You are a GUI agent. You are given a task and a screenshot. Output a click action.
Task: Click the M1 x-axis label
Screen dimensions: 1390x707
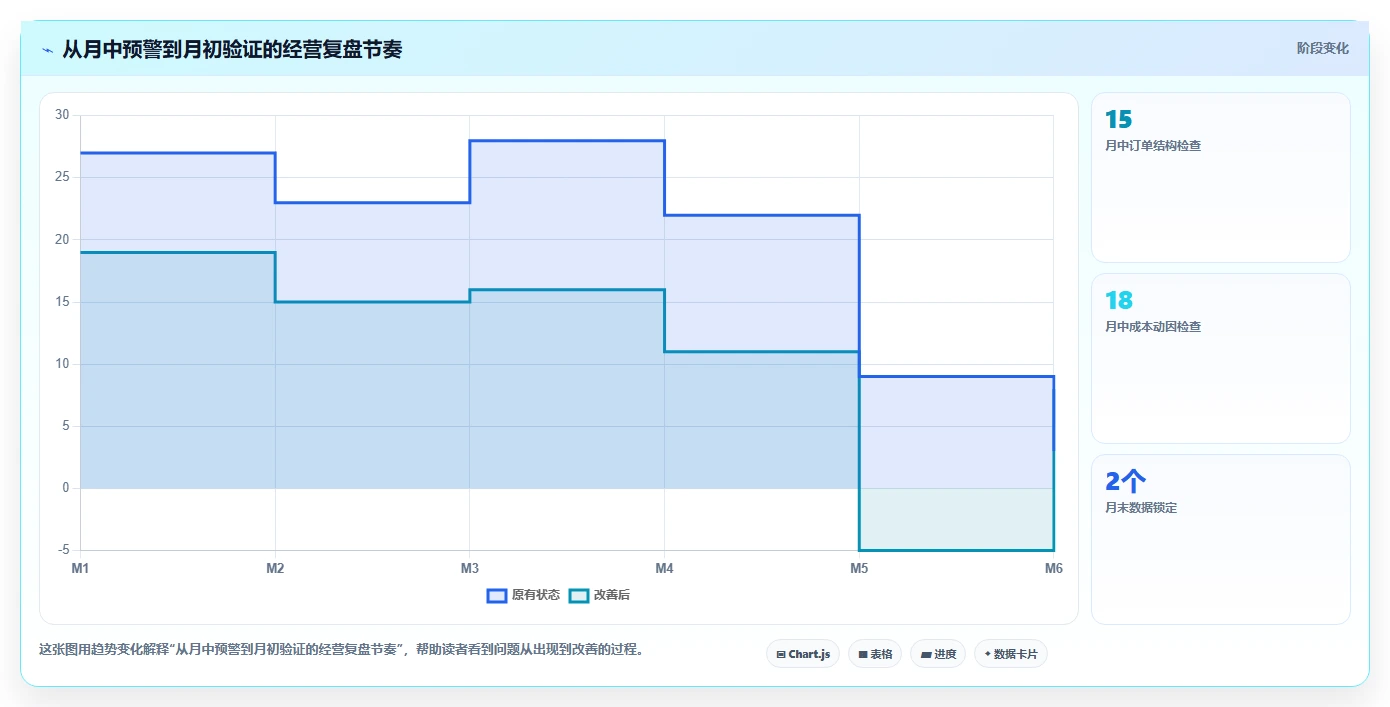[x=80, y=569]
